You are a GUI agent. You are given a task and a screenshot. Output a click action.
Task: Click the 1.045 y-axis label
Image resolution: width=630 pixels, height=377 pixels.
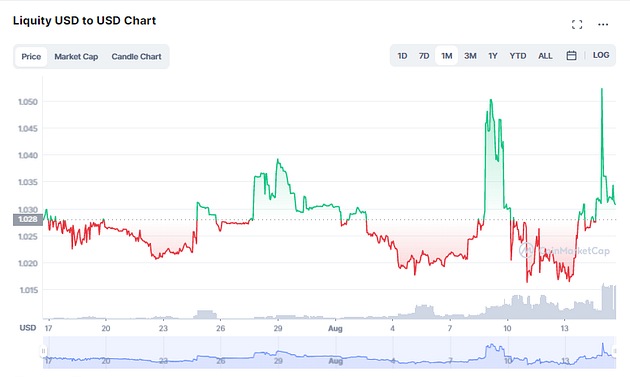(28, 129)
